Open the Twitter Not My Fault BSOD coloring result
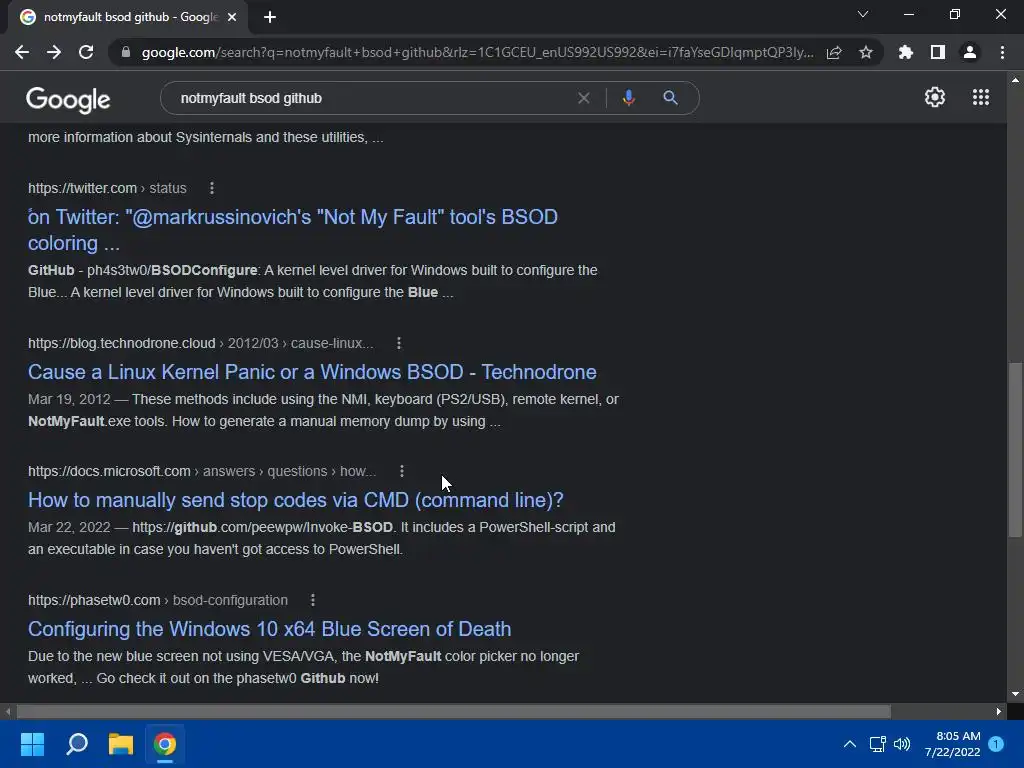The height and width of the screenshot is (768, 1024). tap(293, 230)
